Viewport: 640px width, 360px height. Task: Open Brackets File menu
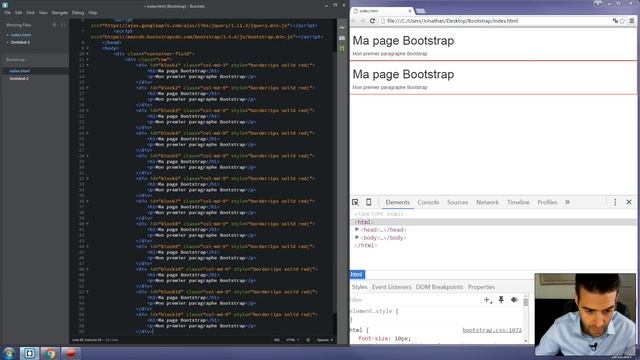(x=7, y=13)
